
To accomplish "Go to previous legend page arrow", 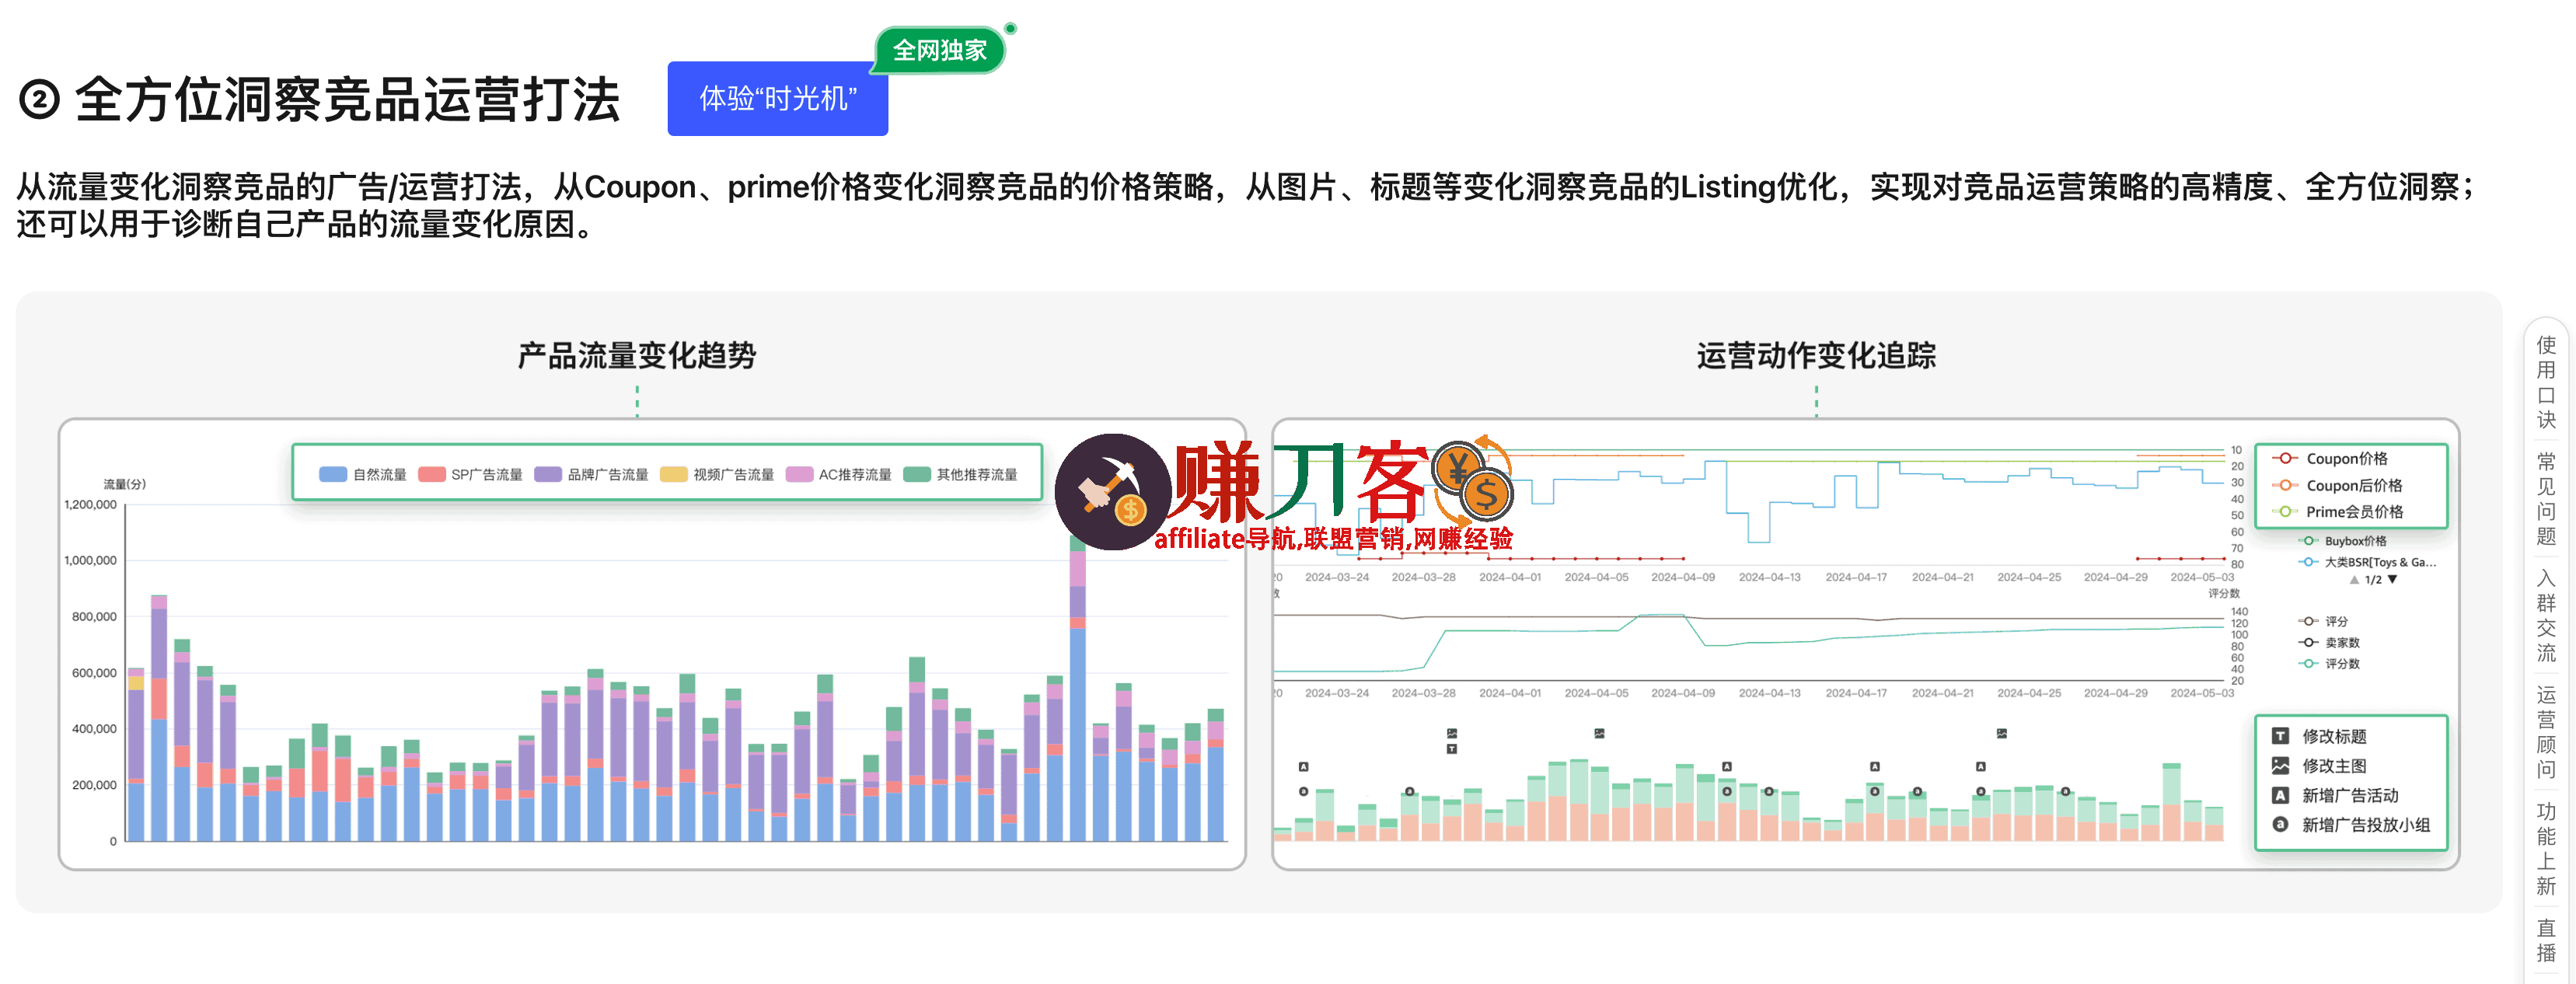I will pos(2355,580).
